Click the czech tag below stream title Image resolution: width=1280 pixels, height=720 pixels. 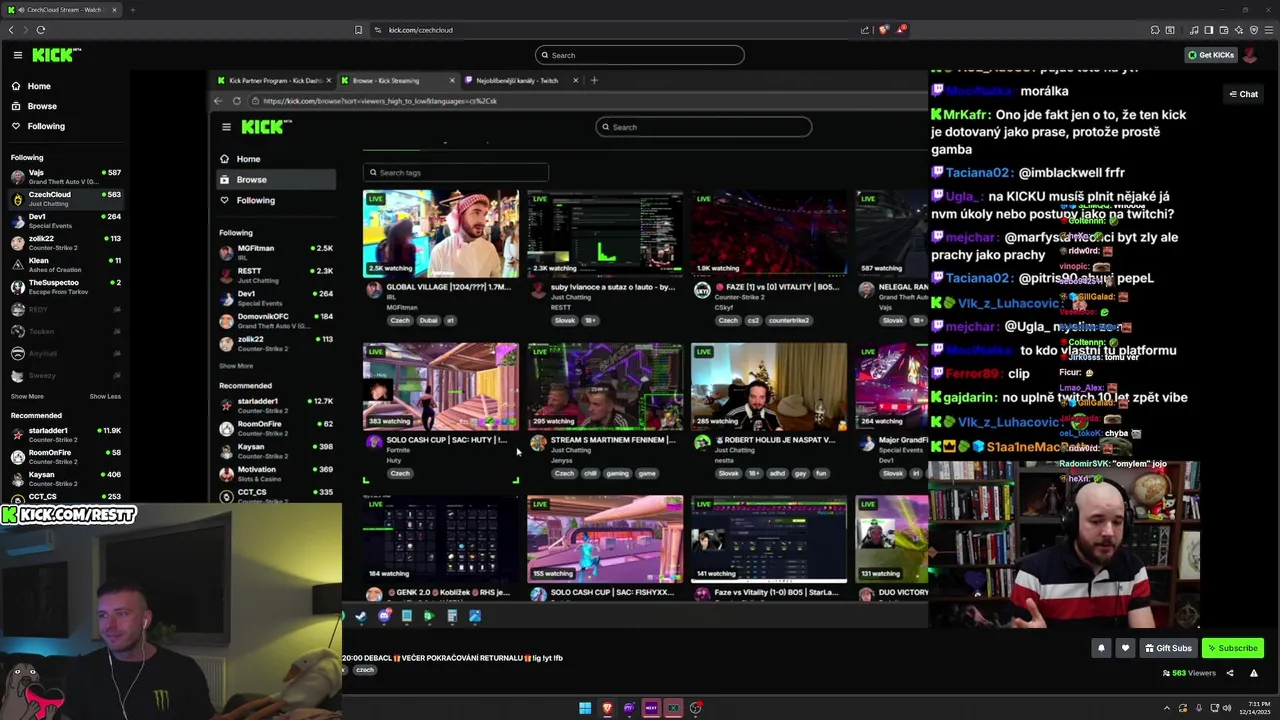click(364, 670)
